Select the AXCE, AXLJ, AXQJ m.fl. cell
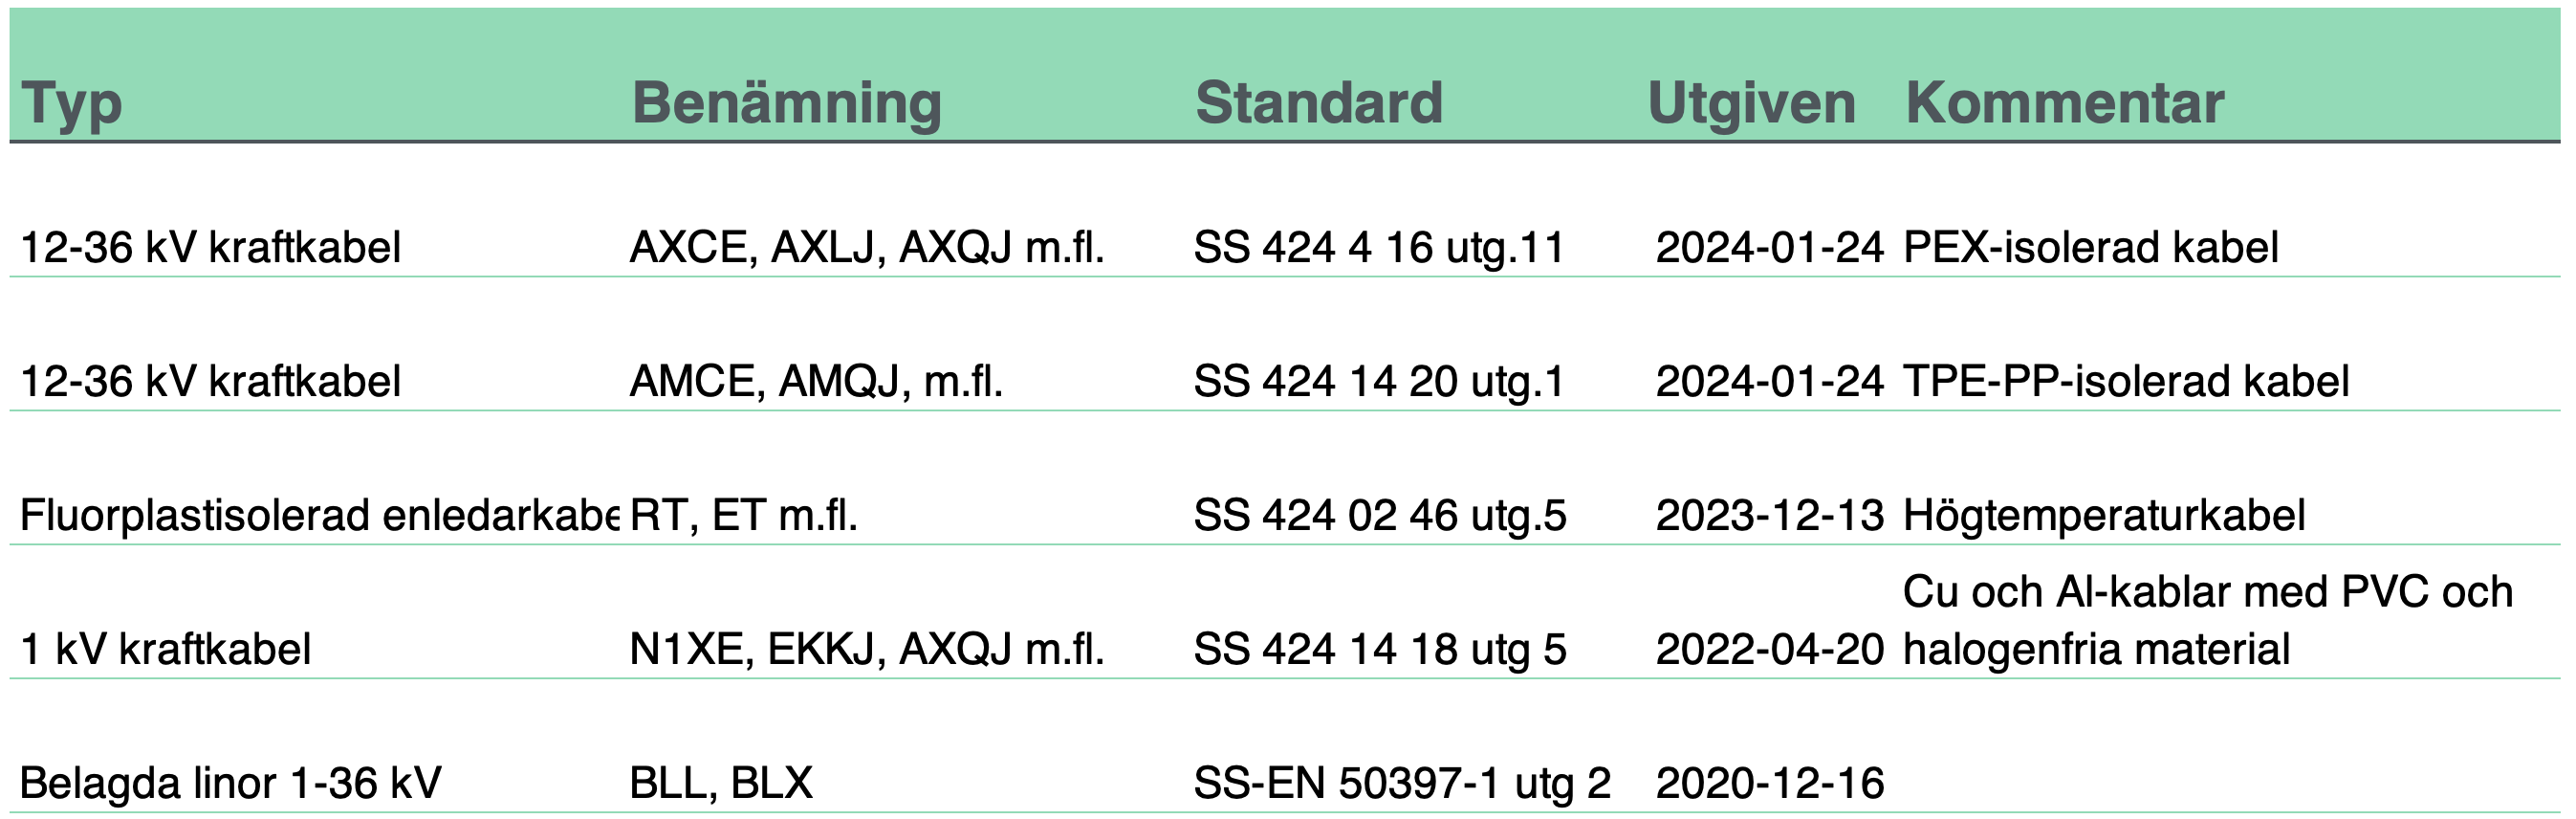This screenshot has height=819, width=2576. coord(866,247)
